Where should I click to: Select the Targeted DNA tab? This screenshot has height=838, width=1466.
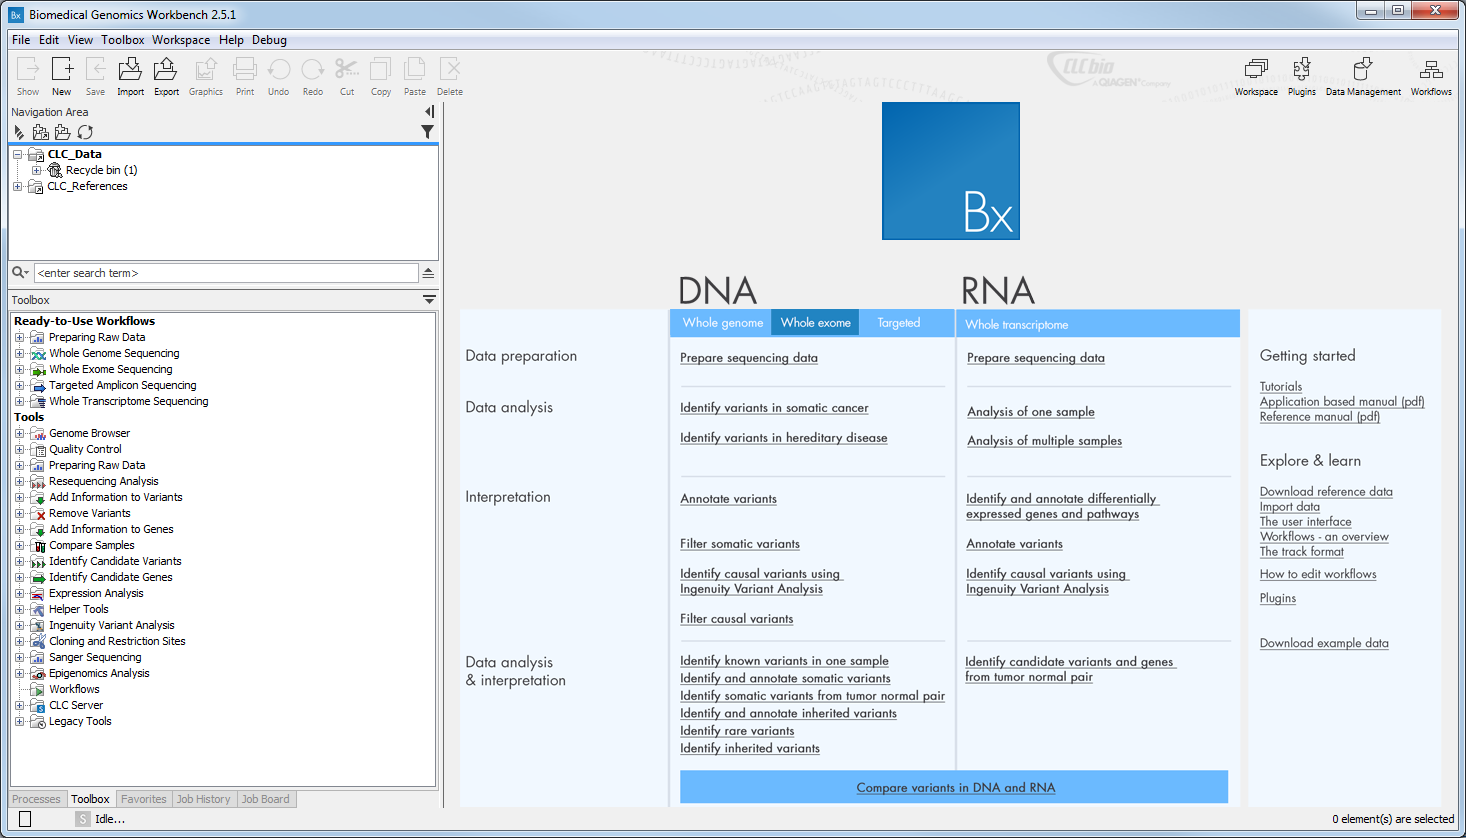(x=899, y=323)
